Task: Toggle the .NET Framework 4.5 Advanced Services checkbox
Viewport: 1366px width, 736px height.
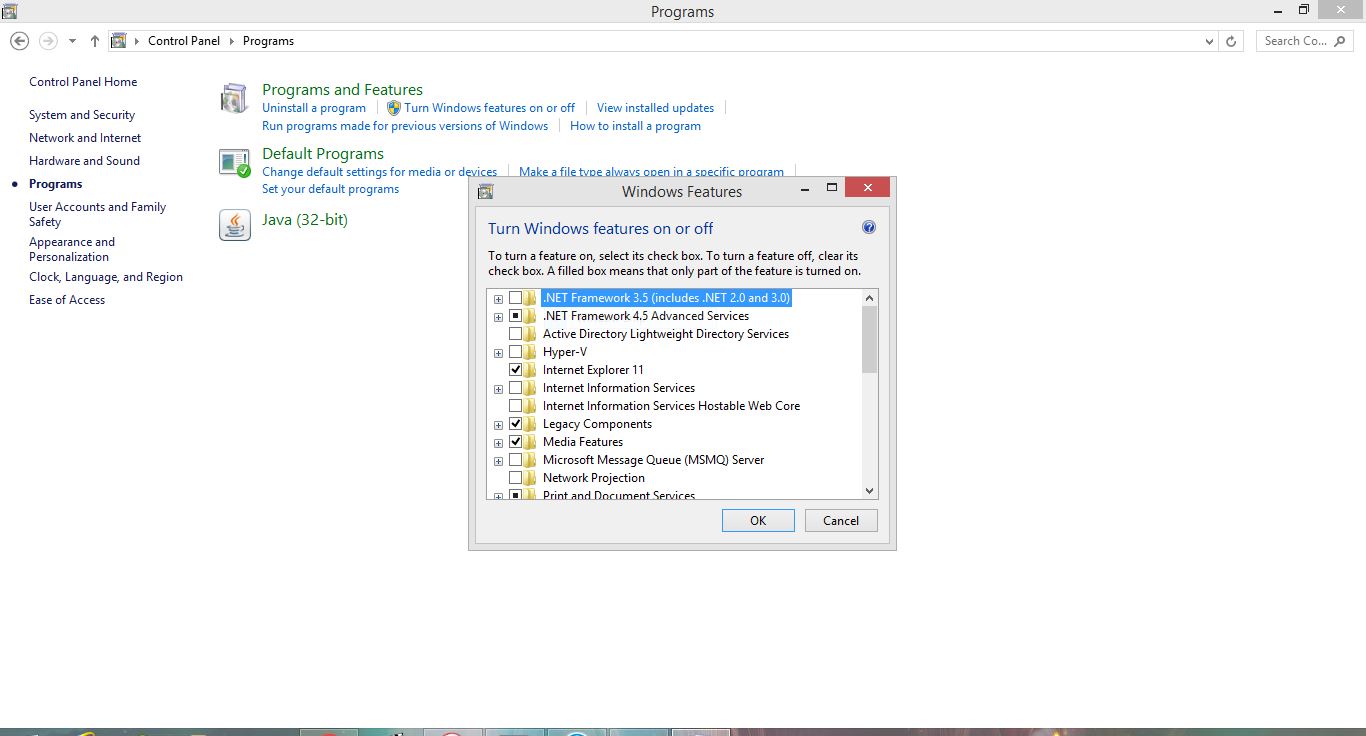Action: [x=515, y=316]
